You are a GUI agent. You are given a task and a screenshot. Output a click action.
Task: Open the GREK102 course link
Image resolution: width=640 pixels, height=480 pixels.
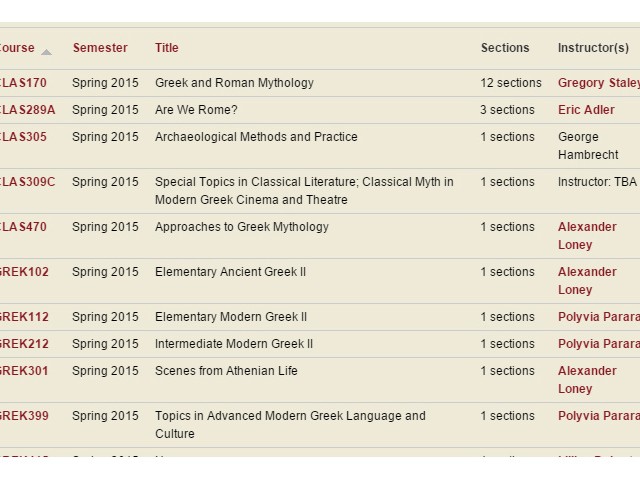(x=24, y=272)
